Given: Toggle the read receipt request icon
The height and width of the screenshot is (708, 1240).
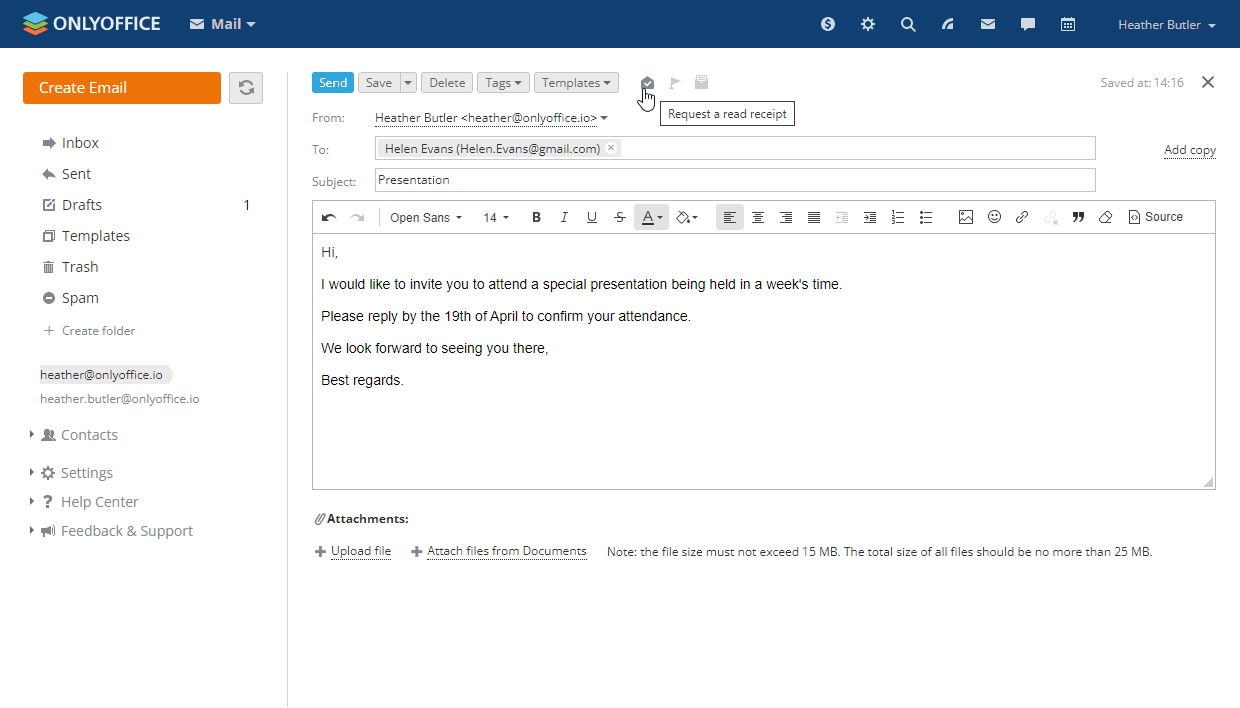Looking at the screenshot, I should pyautogui.click(x=647, y=83).
